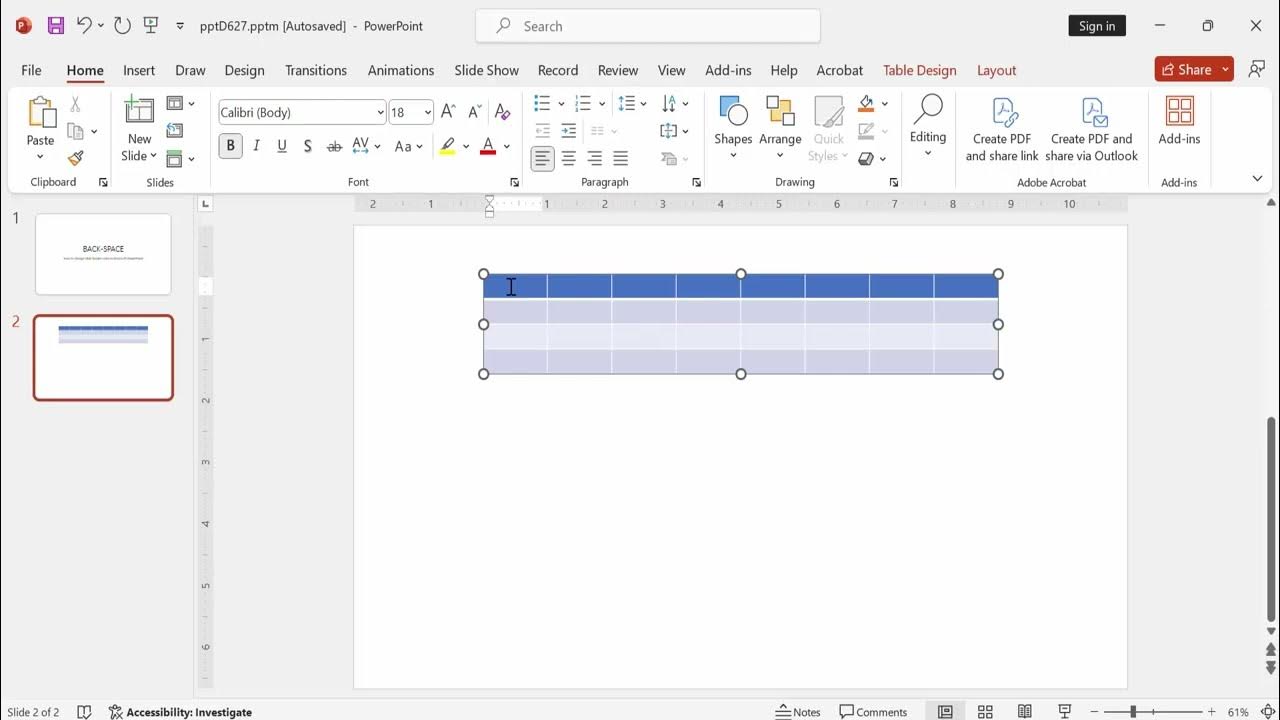1280x720 pixels.
Task: Click Accessibility: Investigate status
Action: coord(180,712)
